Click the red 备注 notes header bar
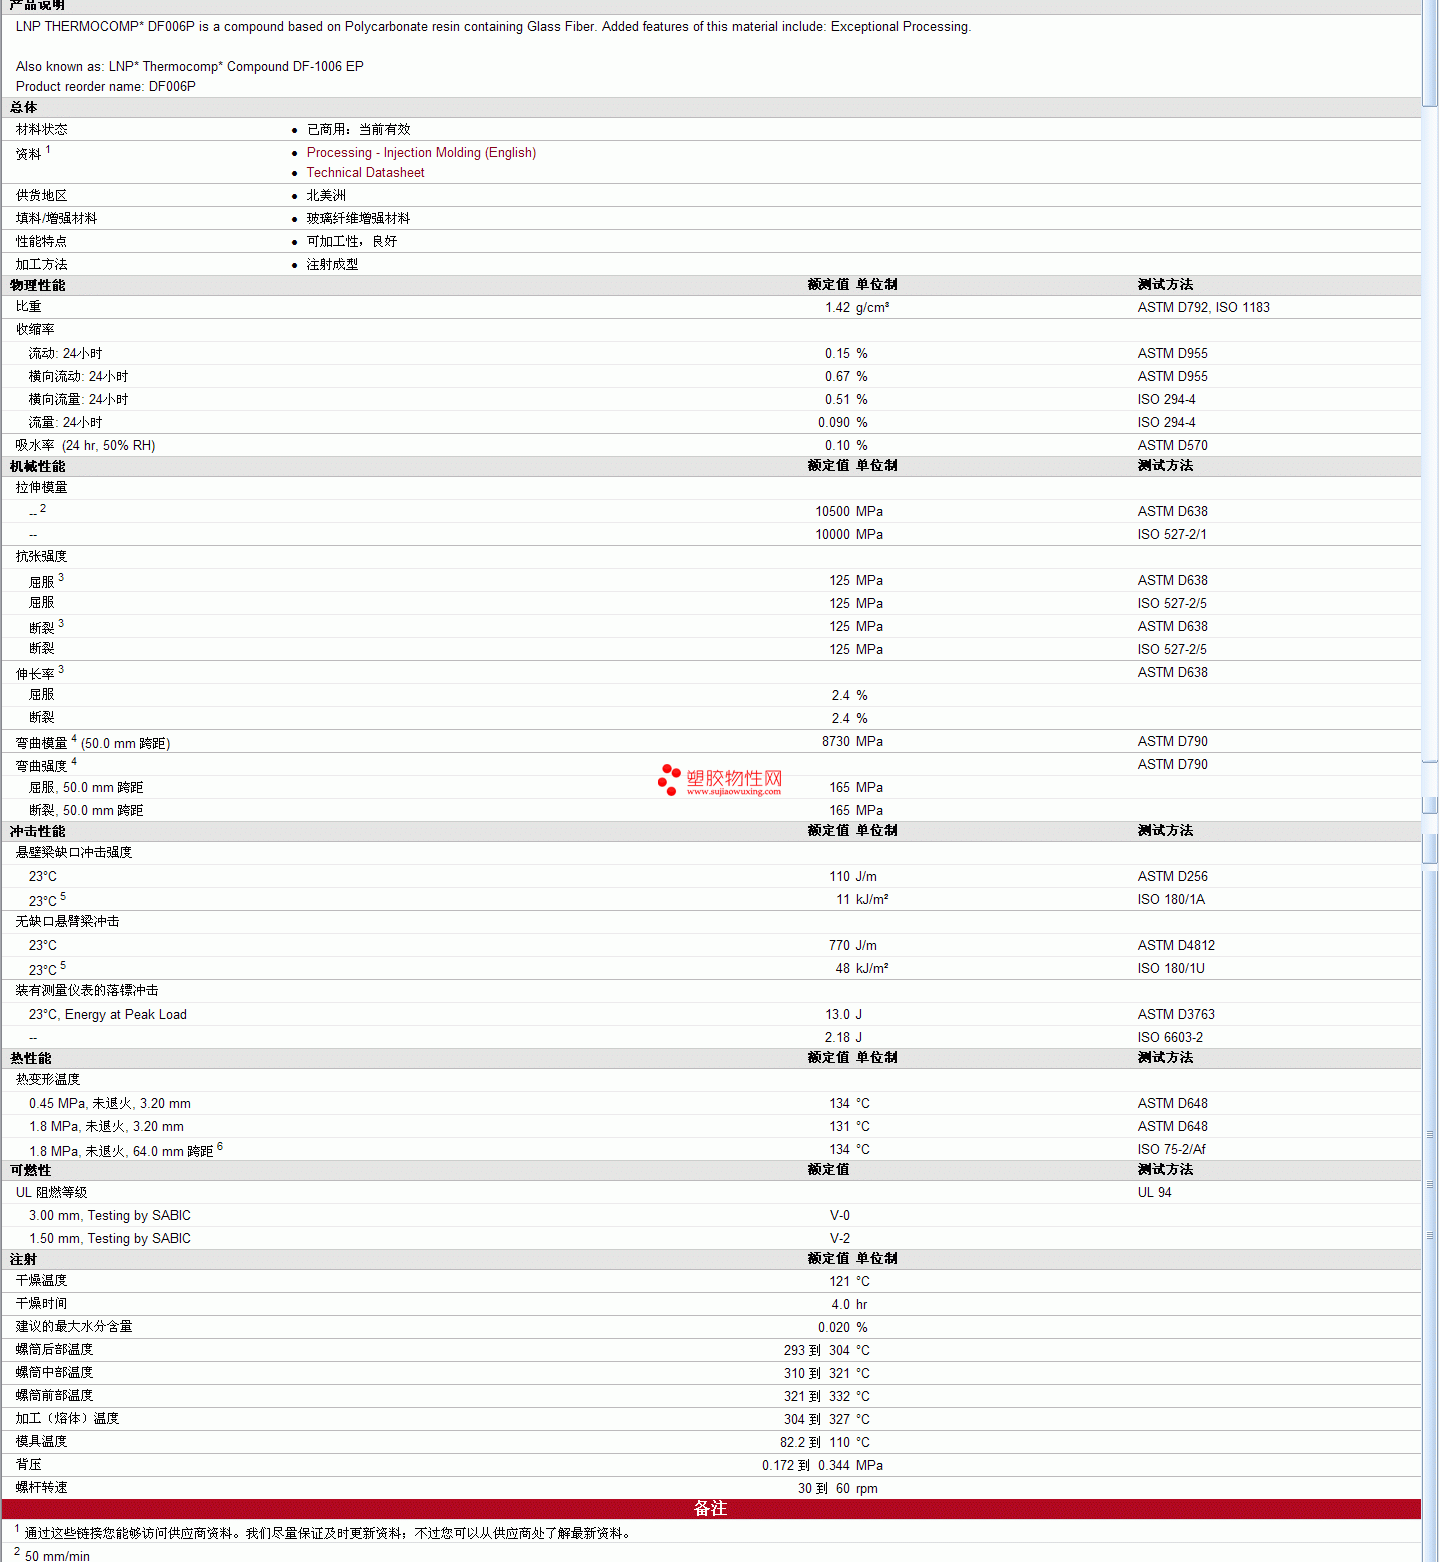The height and width of the screenshot is (1562, 1440). [711, 1509]
